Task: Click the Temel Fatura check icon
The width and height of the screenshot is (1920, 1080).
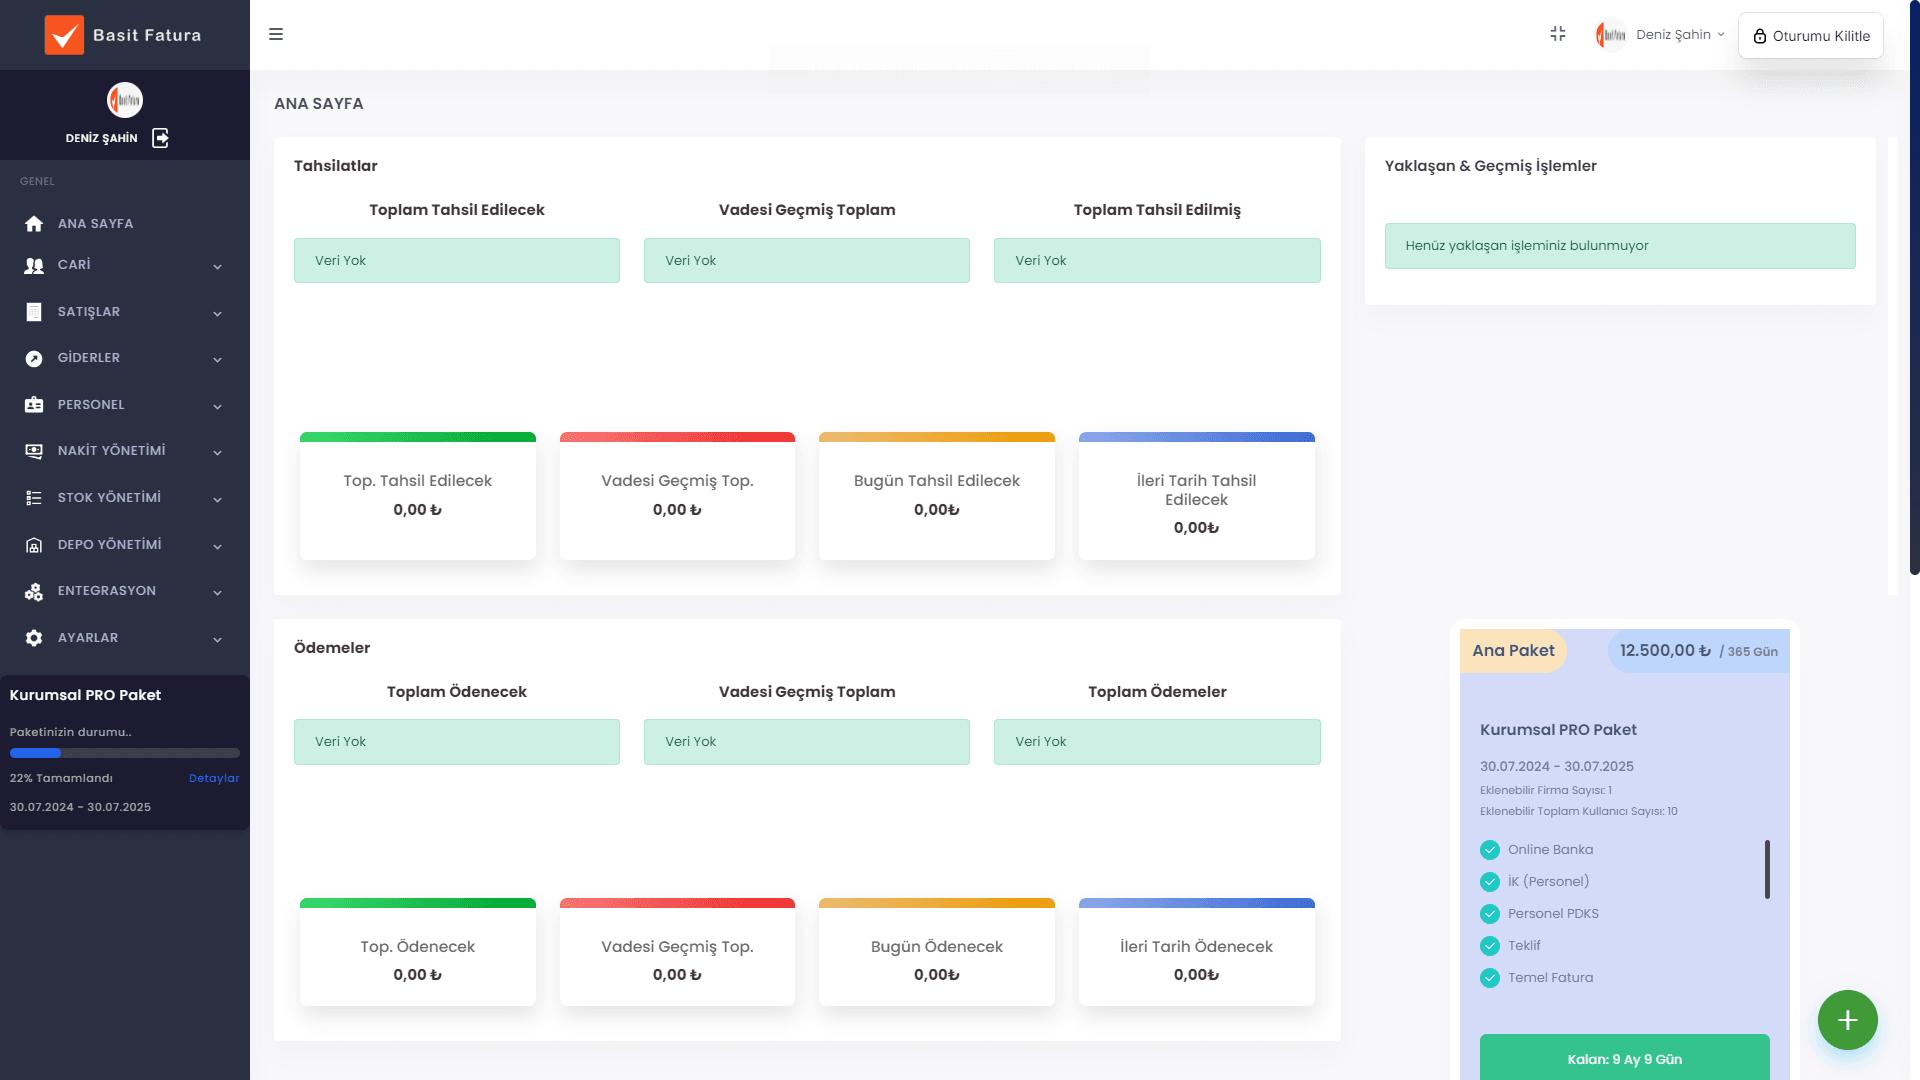Action: pyautogui.click(x=1490, y=978)
